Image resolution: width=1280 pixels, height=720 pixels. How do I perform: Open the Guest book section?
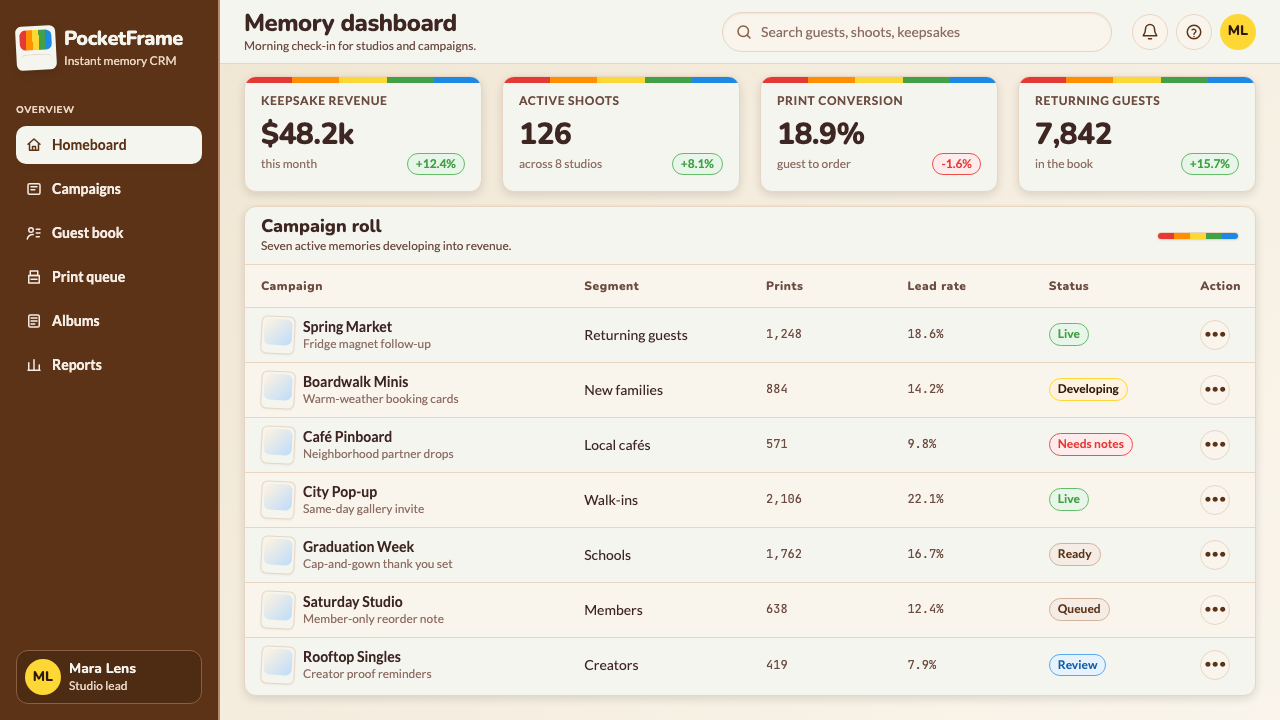click(109, 233)
